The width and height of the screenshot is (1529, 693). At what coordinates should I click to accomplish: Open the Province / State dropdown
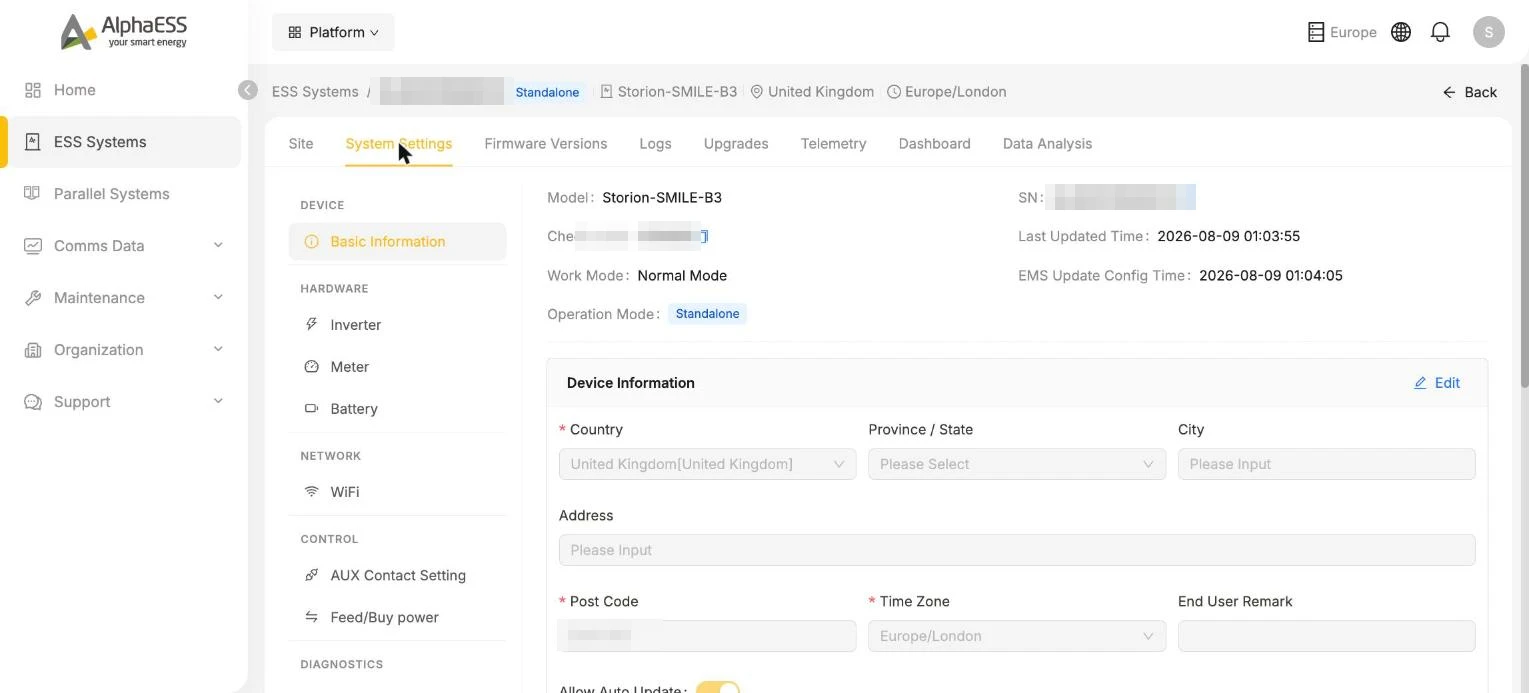tap(1017, 464)
